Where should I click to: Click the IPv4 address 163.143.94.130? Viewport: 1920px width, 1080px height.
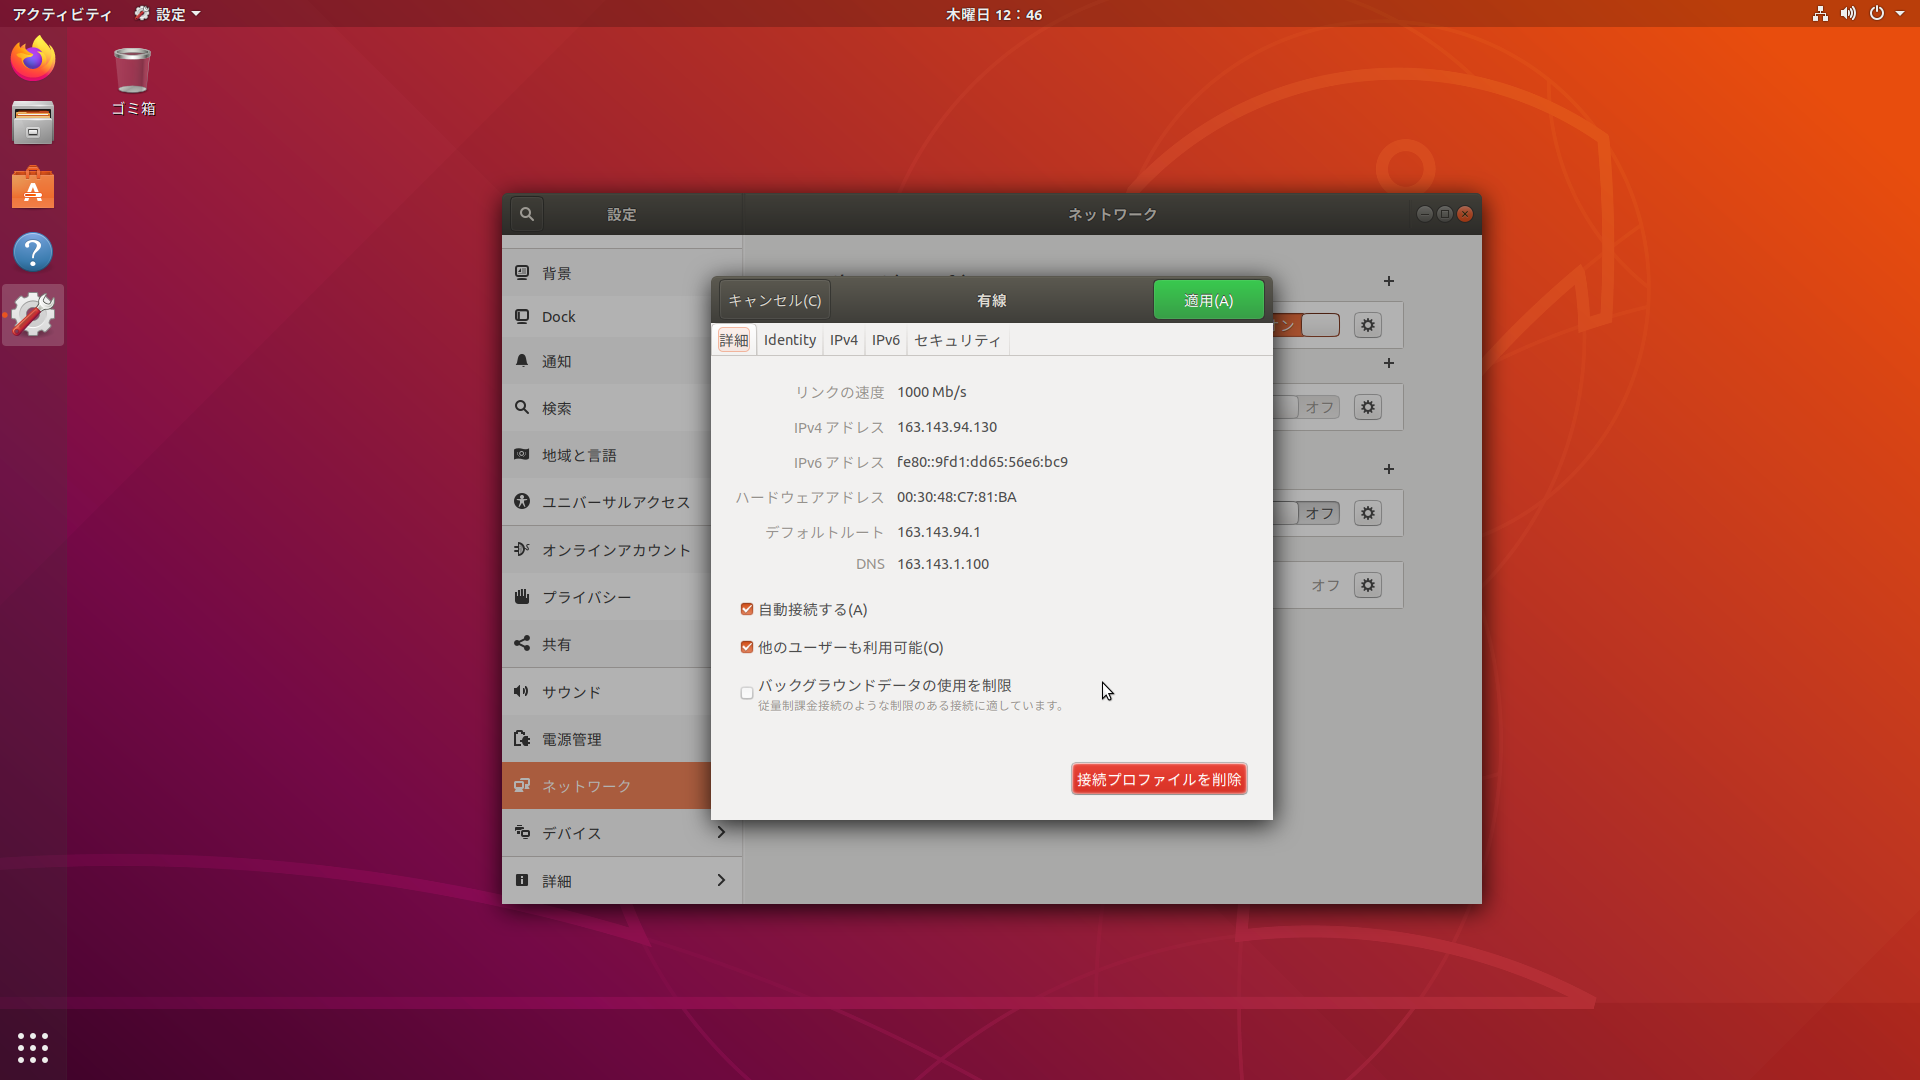(947, 427)
